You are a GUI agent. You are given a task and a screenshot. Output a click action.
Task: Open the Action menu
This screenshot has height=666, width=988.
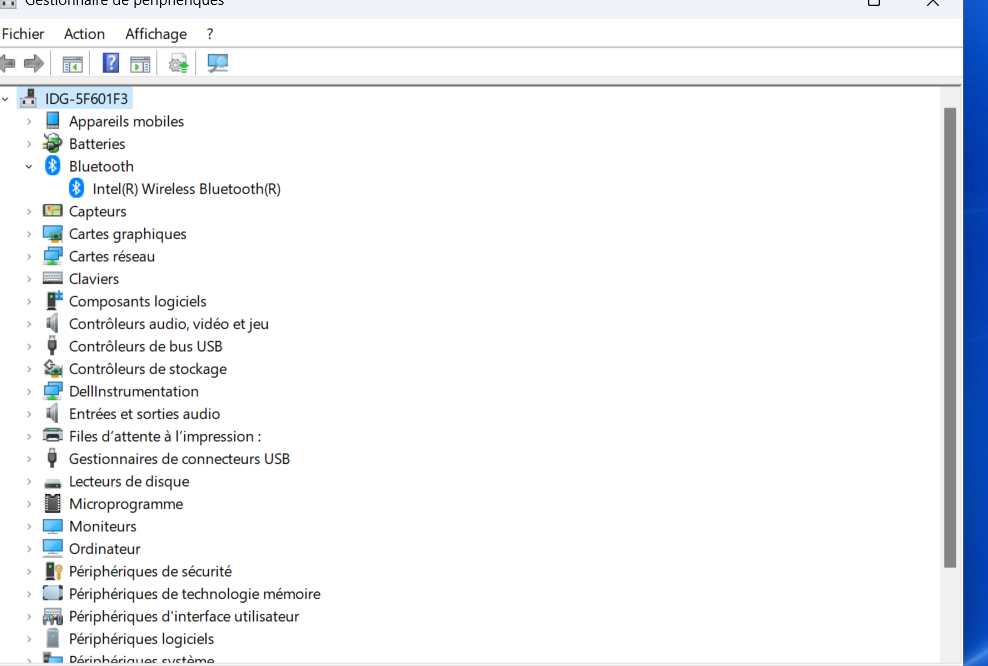[x=84, y=34]
